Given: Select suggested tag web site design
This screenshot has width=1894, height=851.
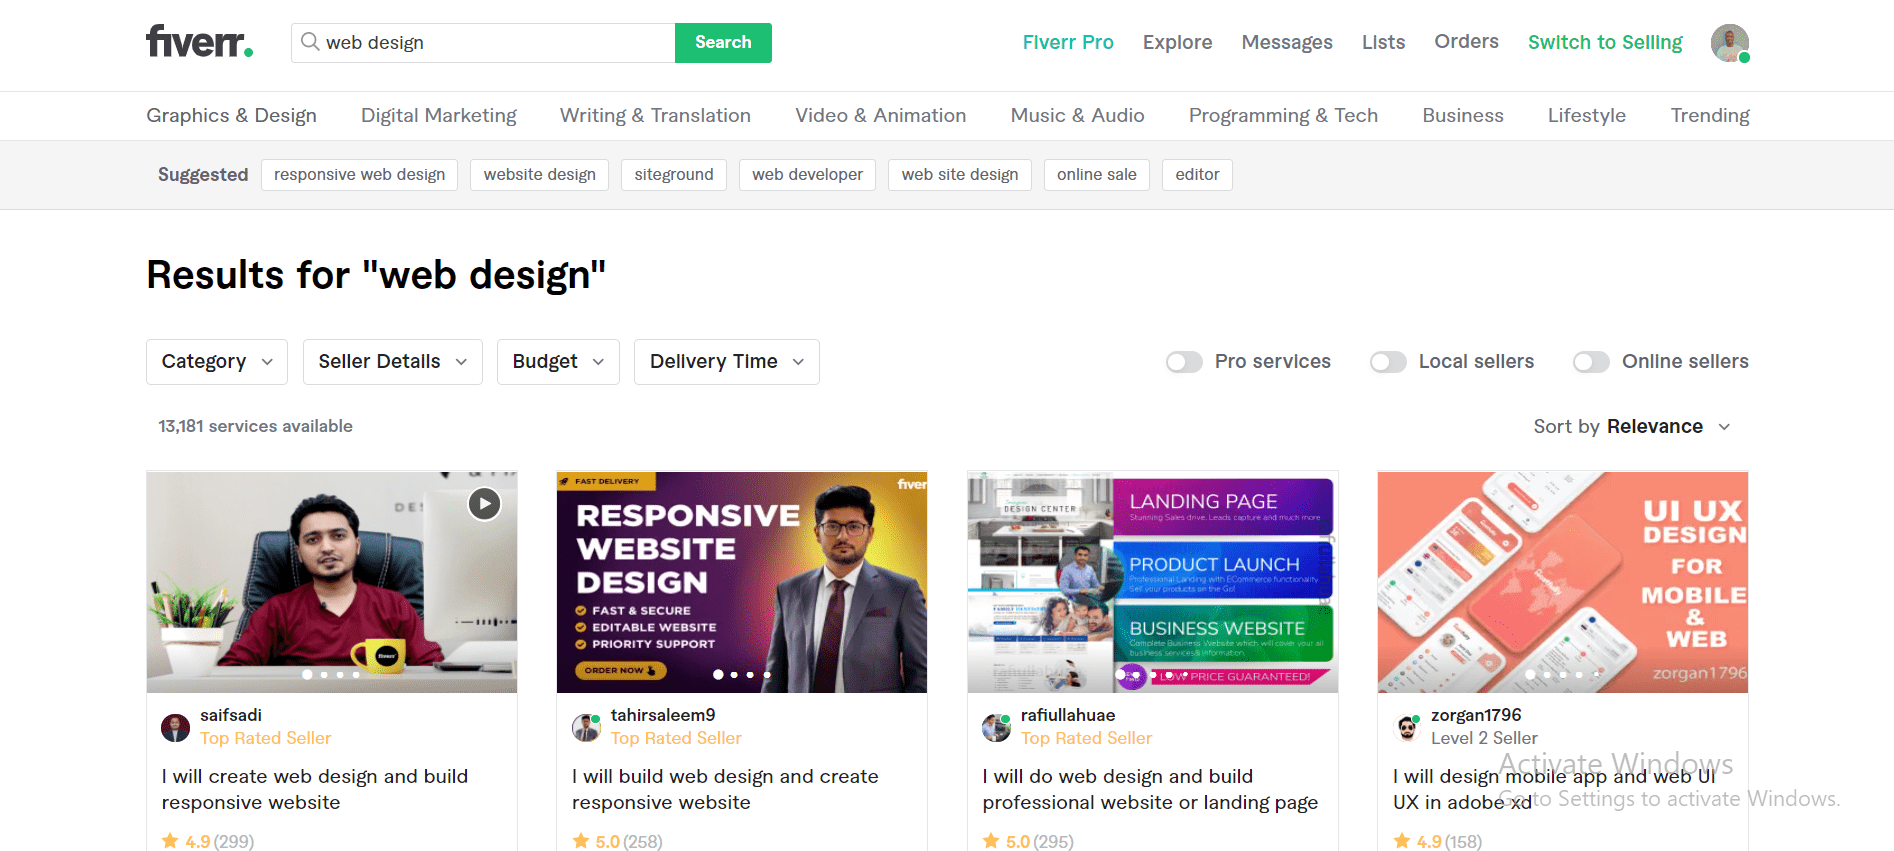Looking at the screenshot, I should tap(960, 175).
